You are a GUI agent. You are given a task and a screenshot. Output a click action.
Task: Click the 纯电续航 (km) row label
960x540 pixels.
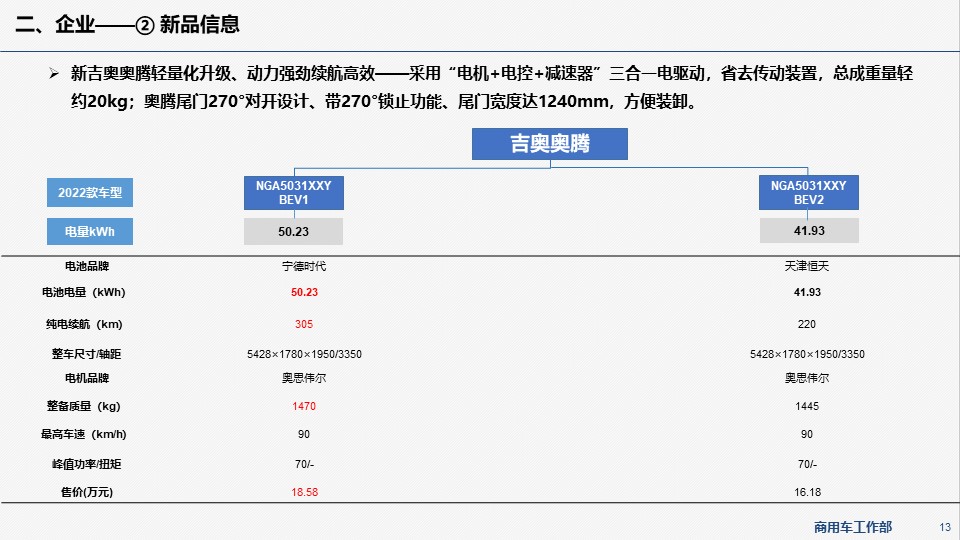coord(84,324)
